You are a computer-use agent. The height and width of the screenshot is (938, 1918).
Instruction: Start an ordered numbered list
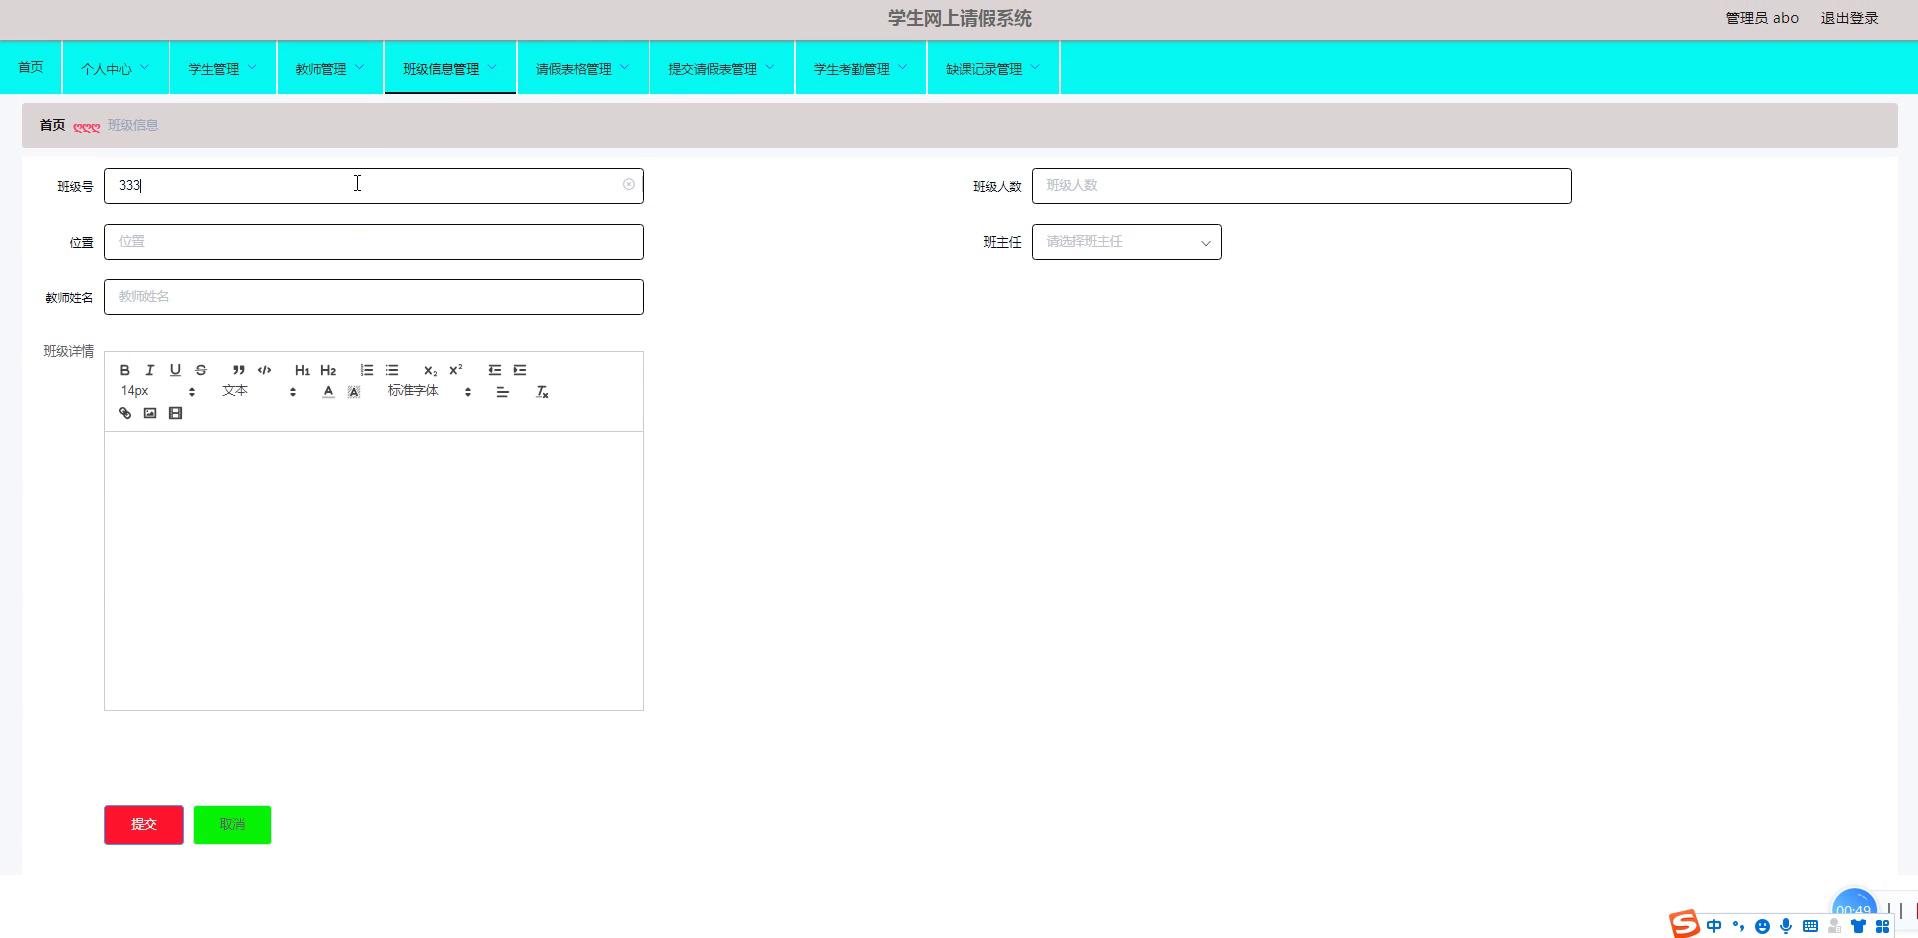(x=367, y=370)
